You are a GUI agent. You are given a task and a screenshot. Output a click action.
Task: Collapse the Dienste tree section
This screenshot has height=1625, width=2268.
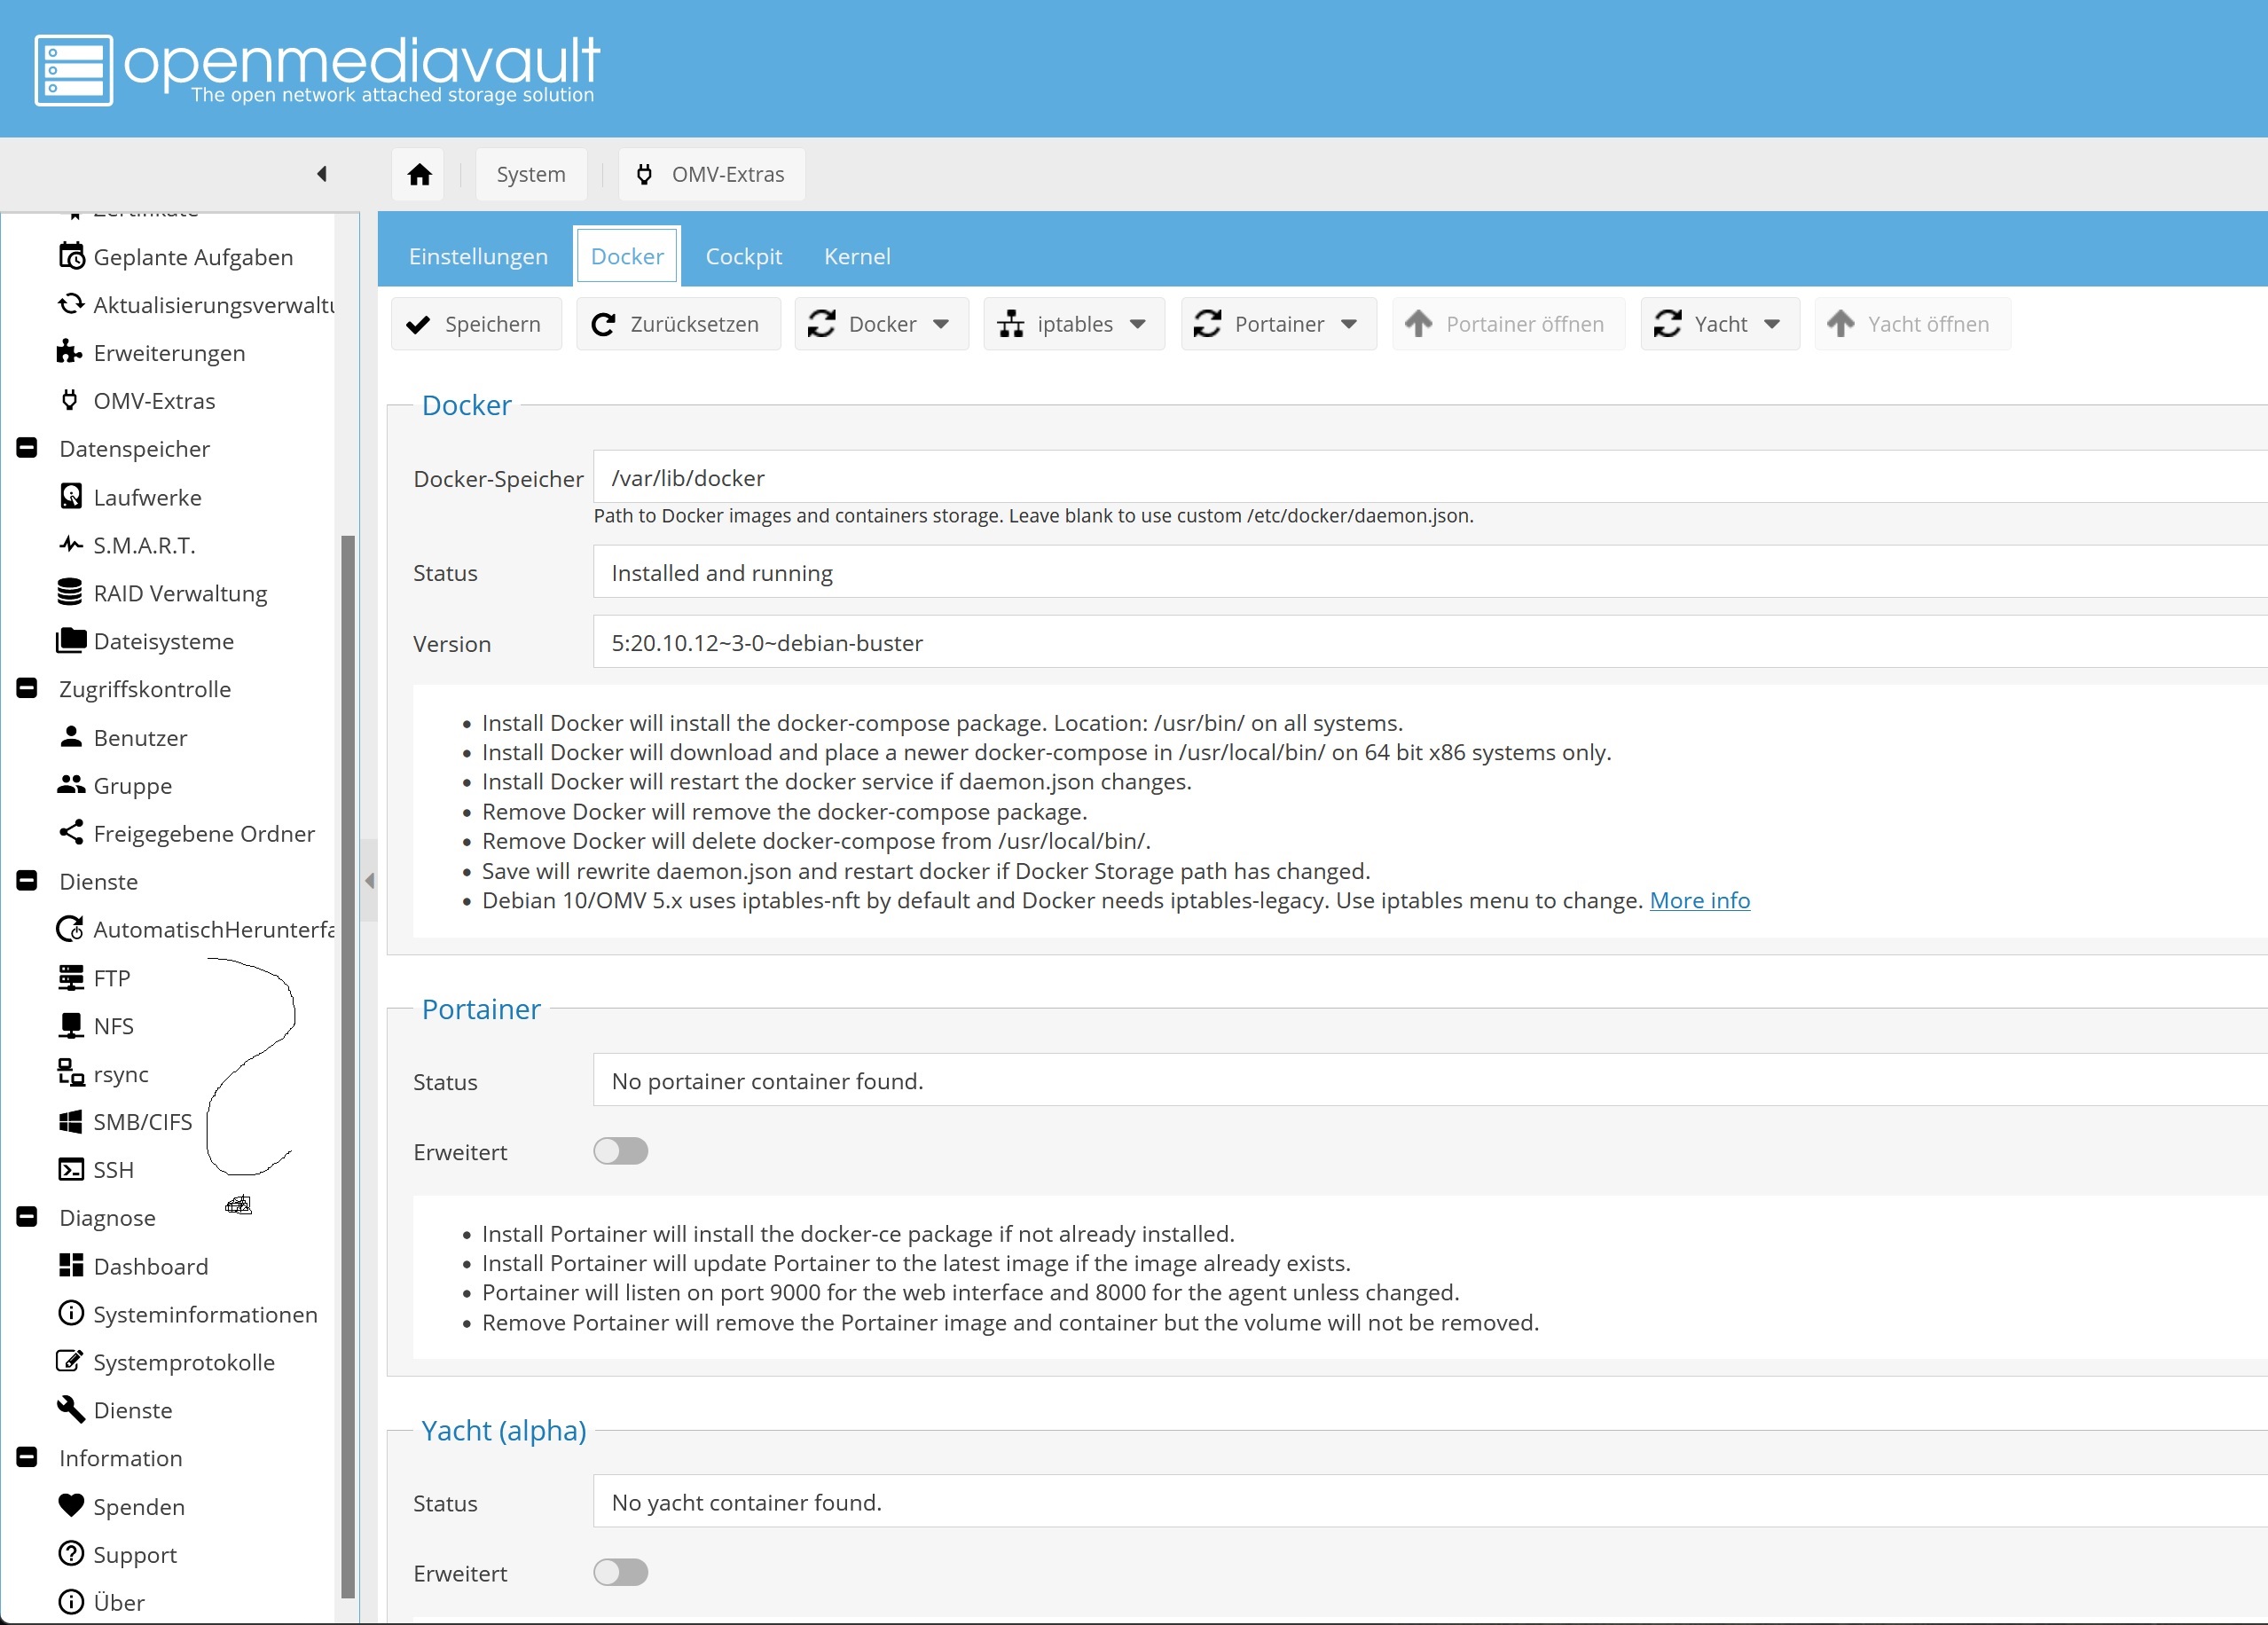pyautogui.click(x=27, y=881)
